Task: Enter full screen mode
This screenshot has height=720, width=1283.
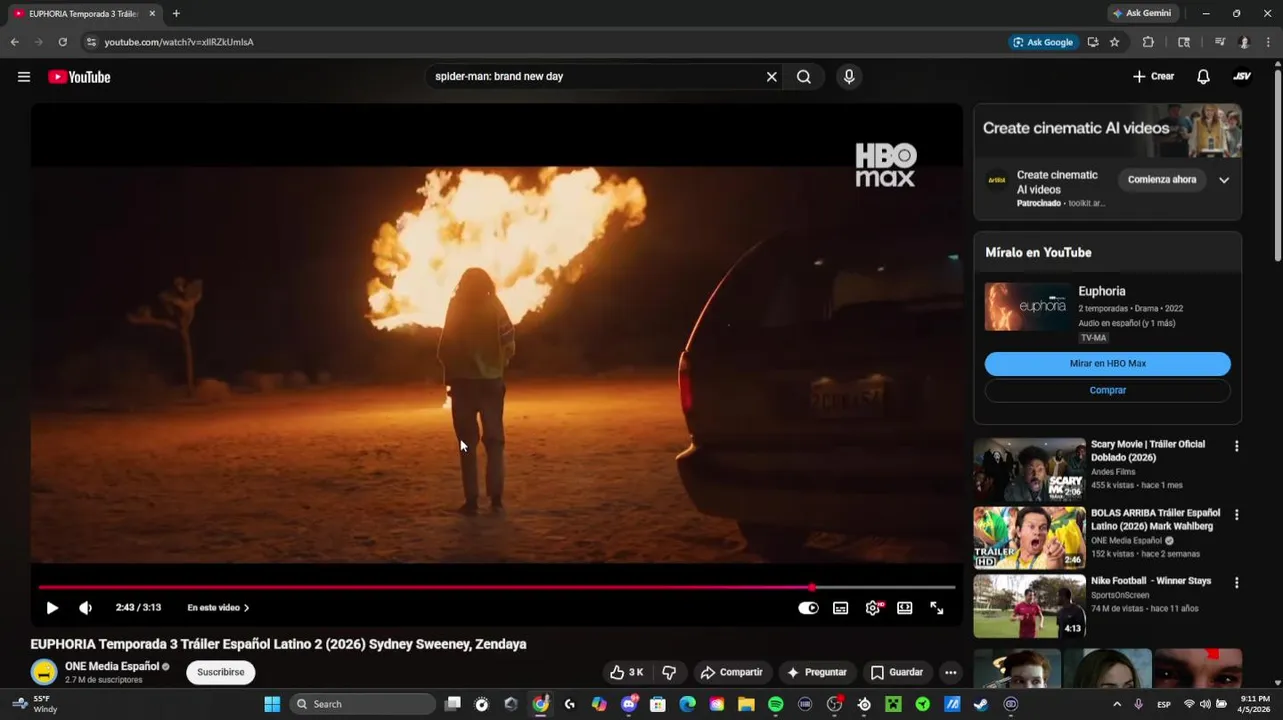Action: (937, 608)
